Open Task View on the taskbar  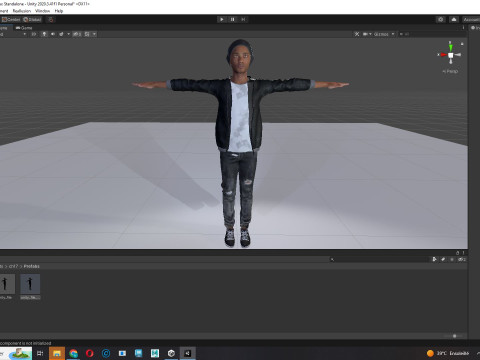40,353
